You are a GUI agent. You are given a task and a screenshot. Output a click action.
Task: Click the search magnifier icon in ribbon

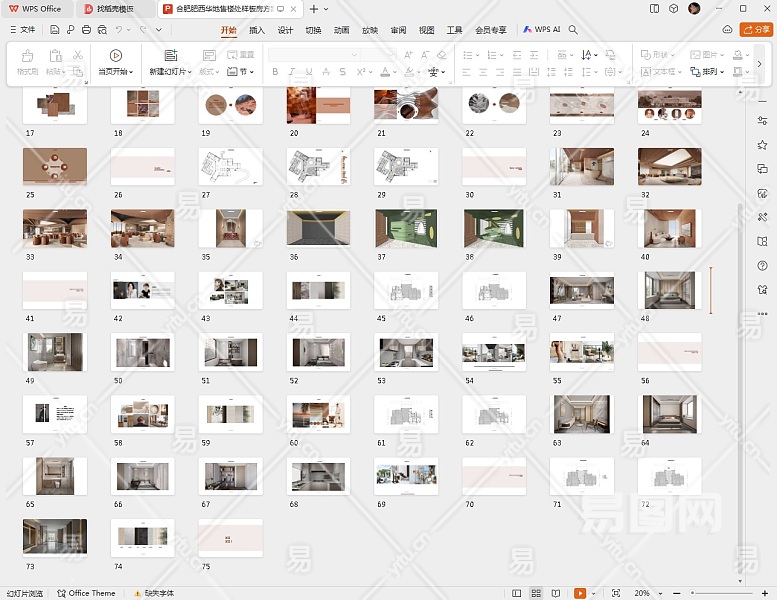(x=574, y=30)
